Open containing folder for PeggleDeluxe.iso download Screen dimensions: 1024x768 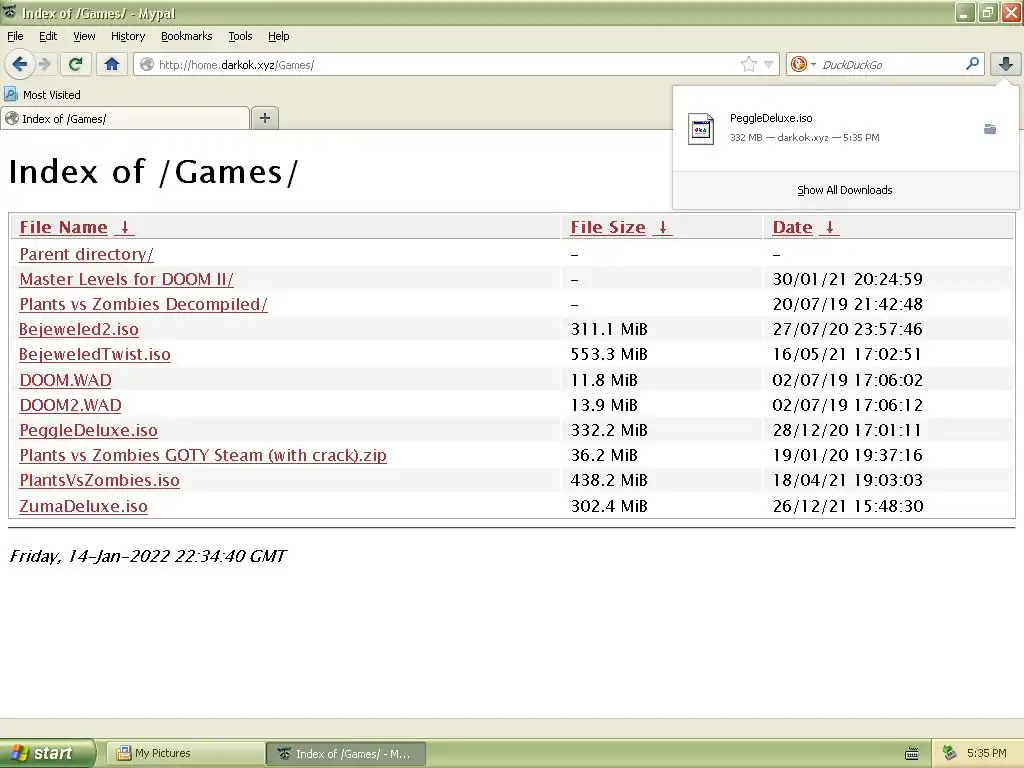[x=990, y=129]
